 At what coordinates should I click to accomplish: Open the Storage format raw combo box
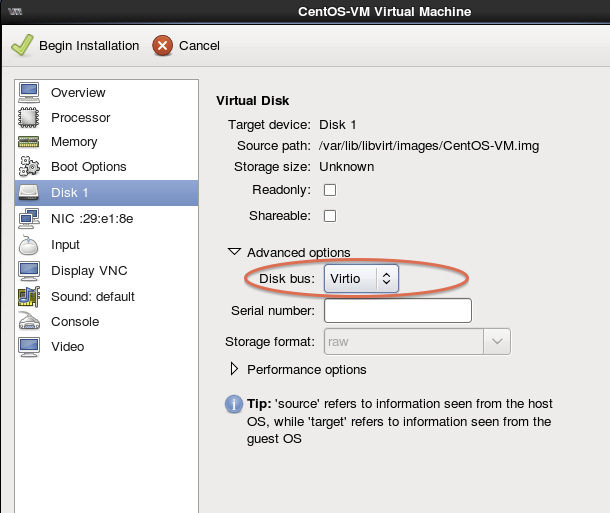click(417, 341)
